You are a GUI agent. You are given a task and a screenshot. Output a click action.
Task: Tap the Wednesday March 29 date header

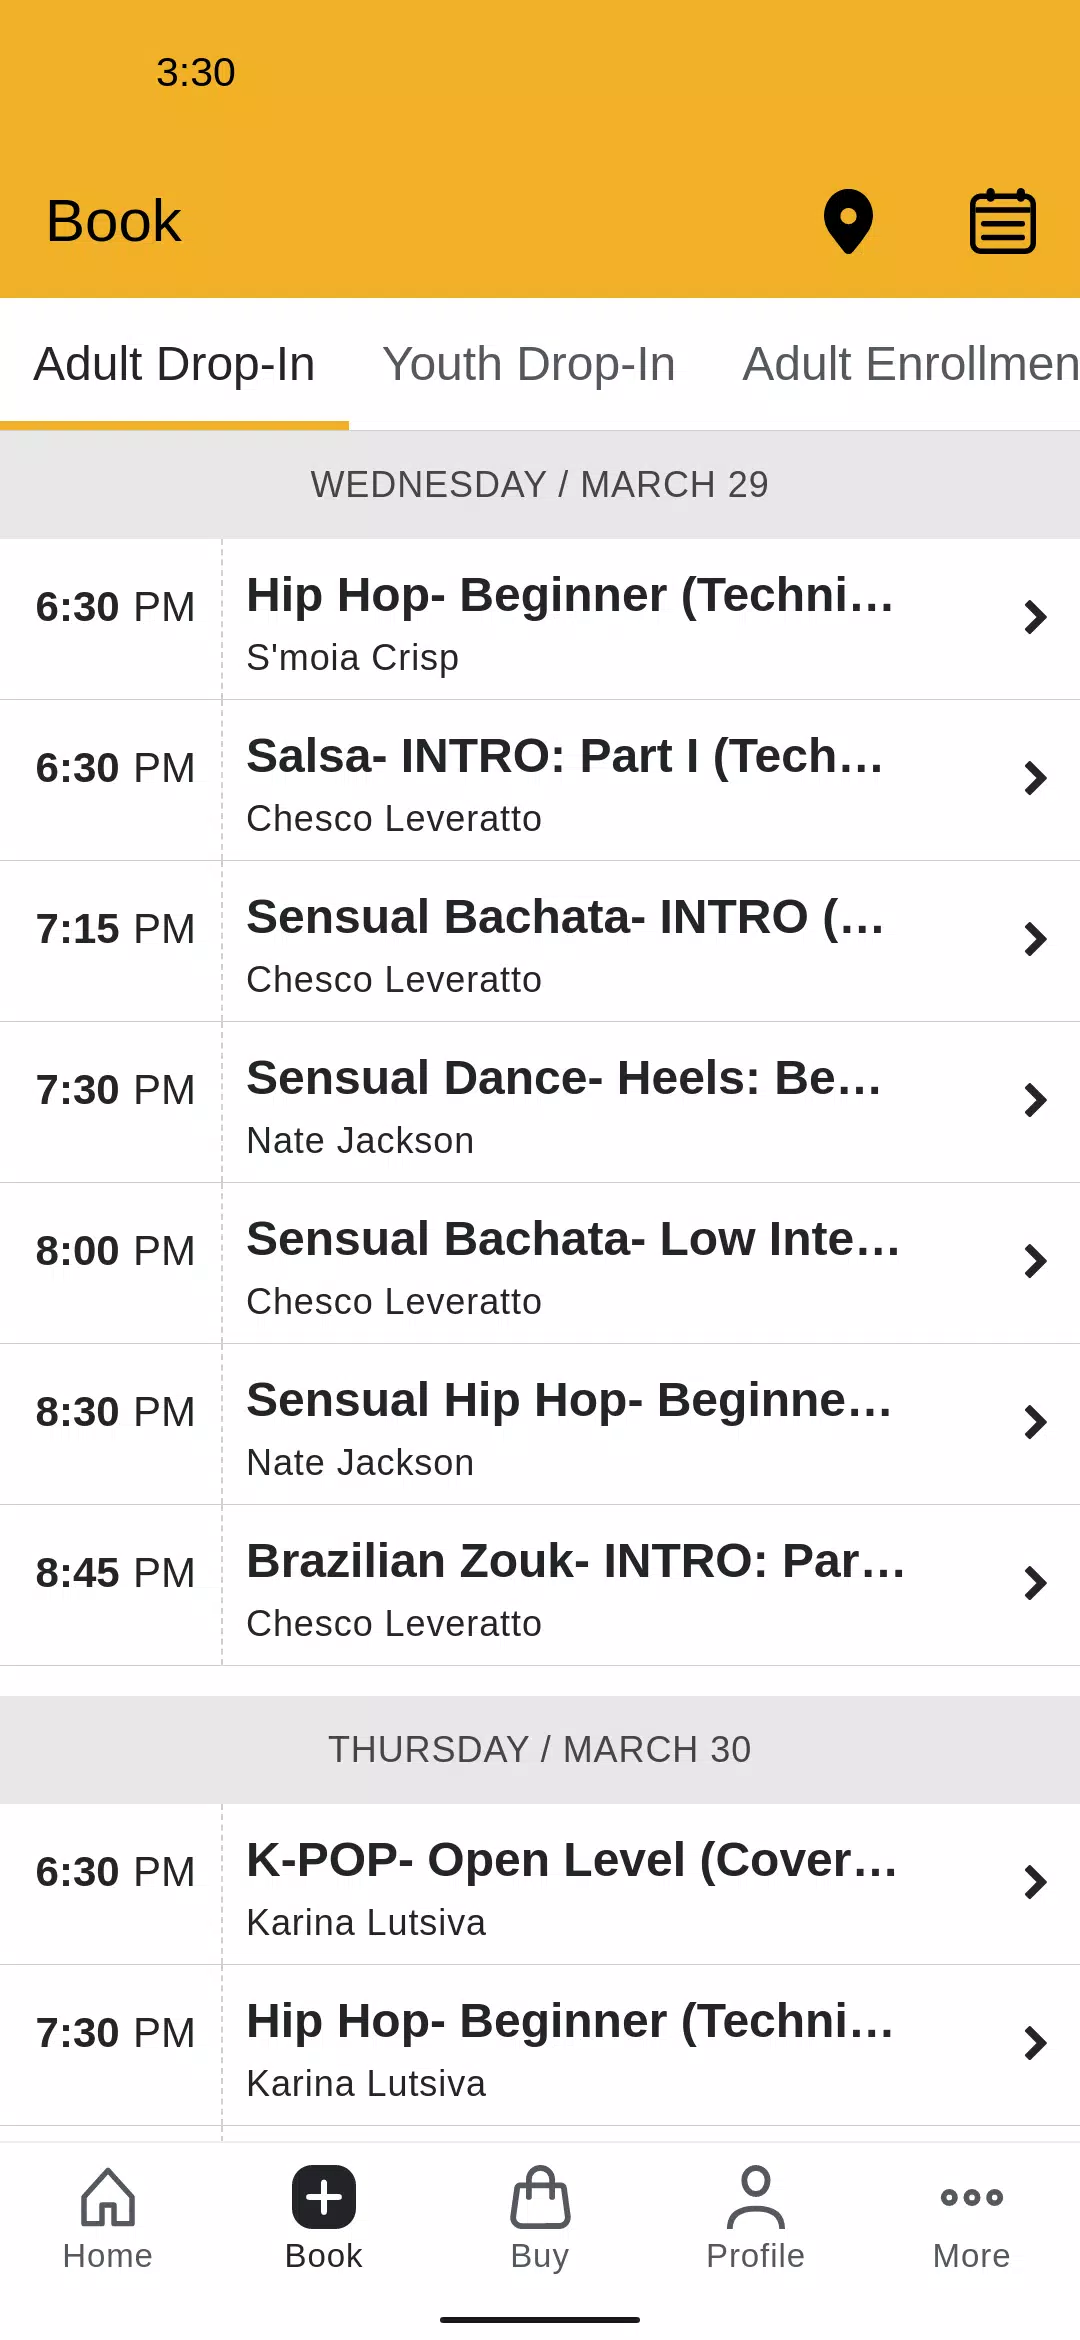(x=540, y=485)
